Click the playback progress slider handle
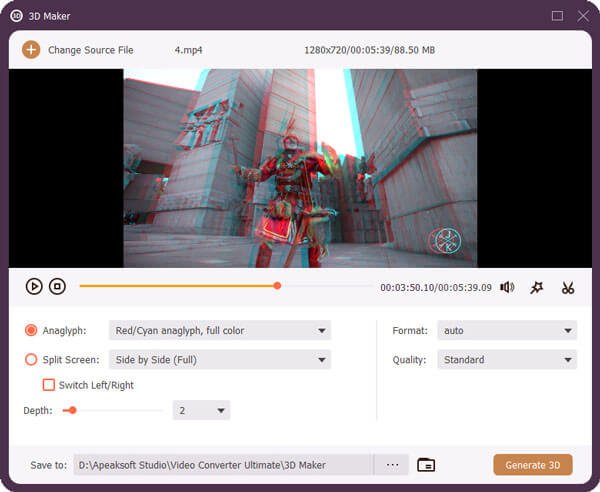This screenshot has height=492, width=600. [277, 286]
